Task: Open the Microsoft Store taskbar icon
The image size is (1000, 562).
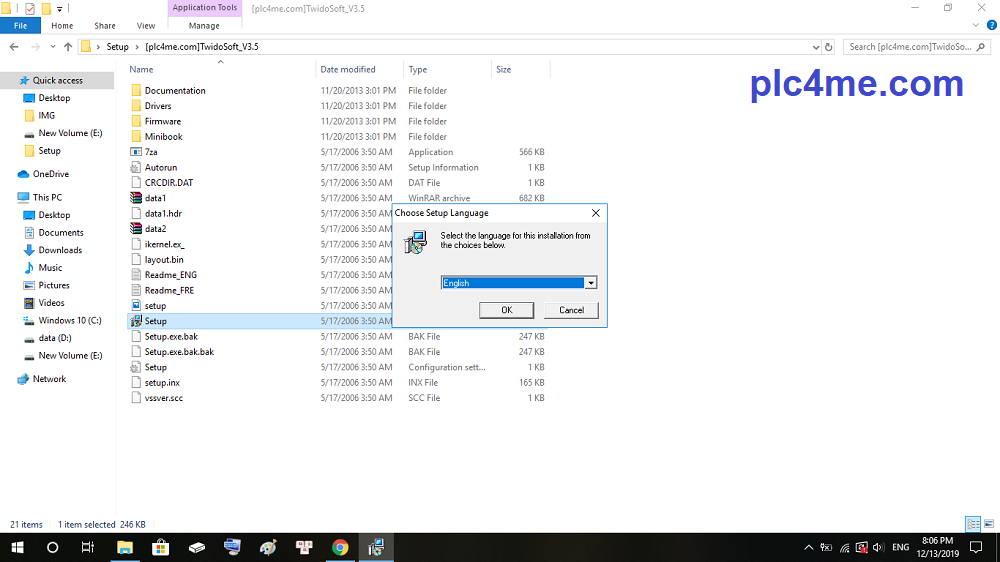Action: pos(160,547)
